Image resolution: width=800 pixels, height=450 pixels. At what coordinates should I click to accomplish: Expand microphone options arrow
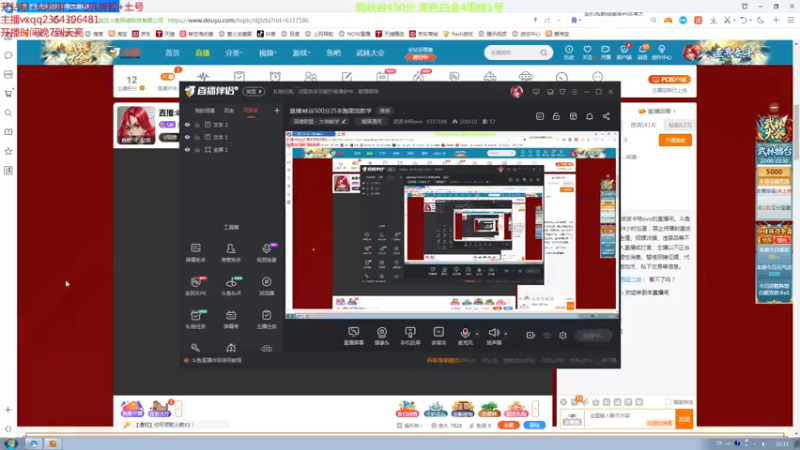click(x=477, y=334)
